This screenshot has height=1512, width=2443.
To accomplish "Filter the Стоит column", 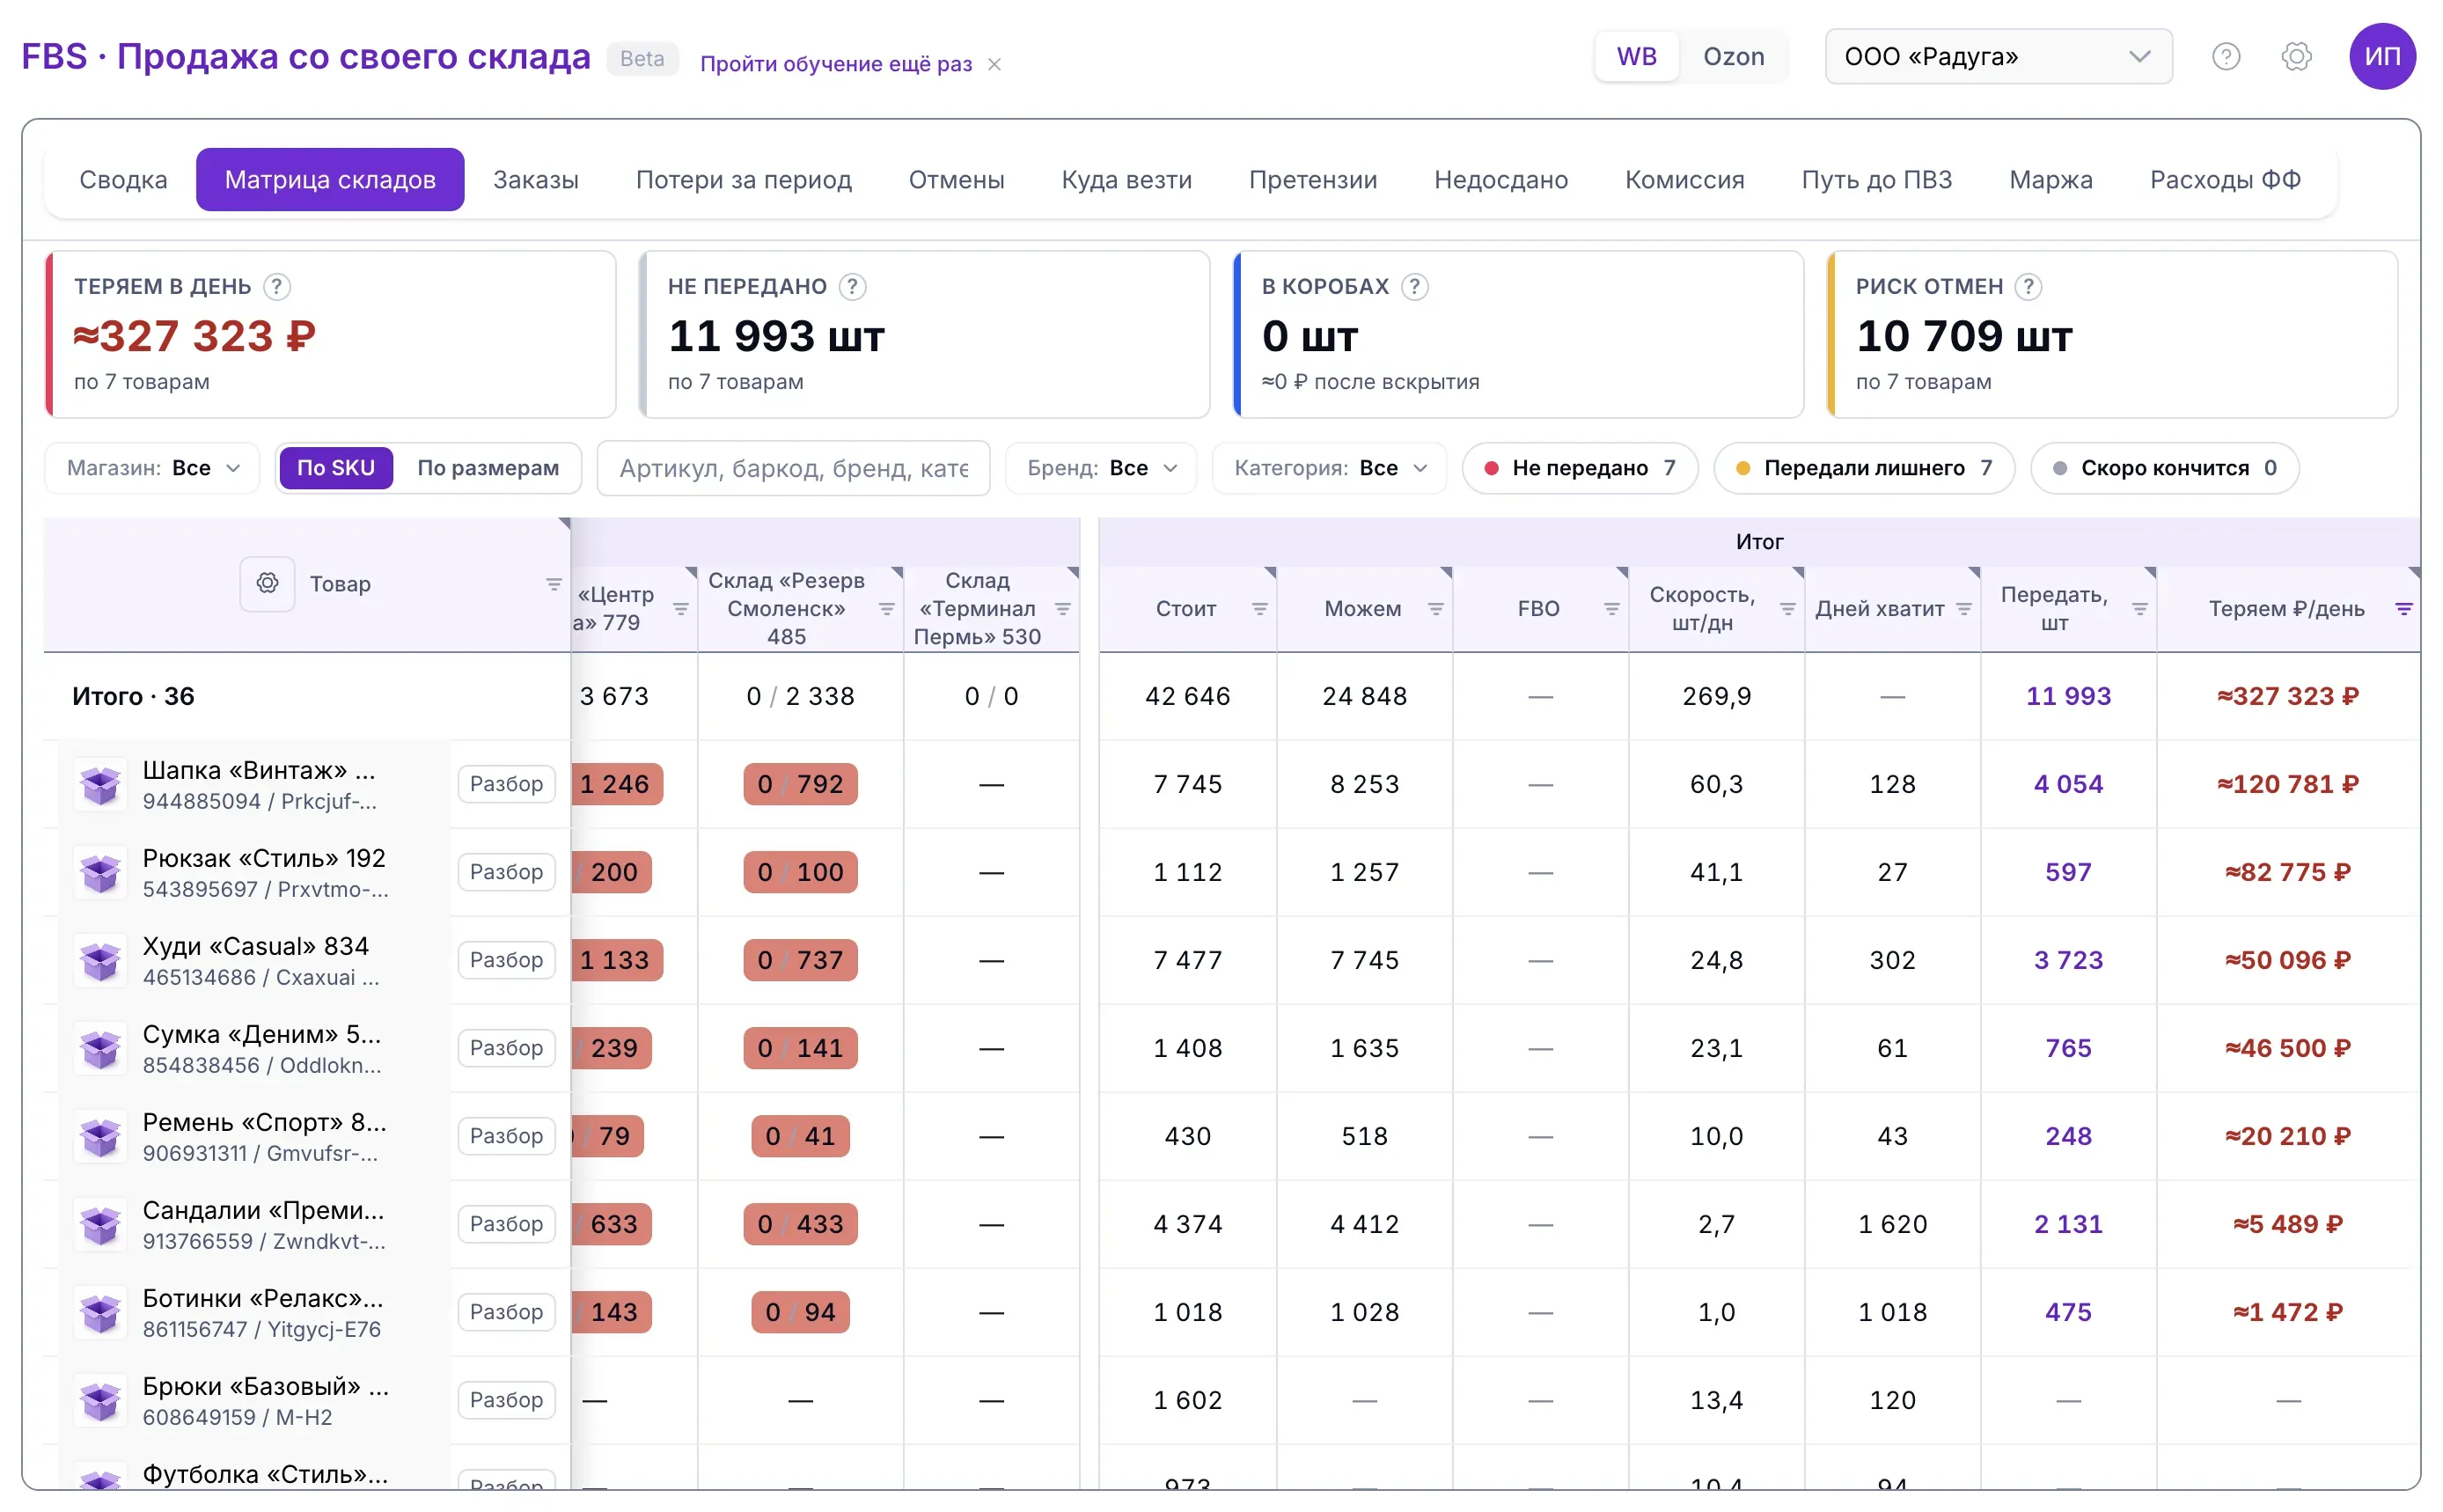I will click(1260, 609).
